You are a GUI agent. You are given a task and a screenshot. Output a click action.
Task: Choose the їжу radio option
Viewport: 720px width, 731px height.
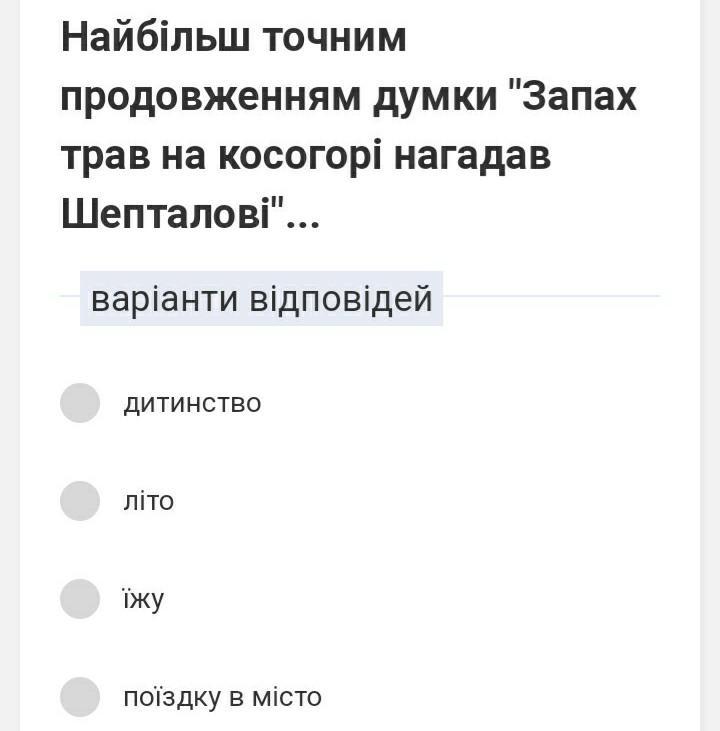point(80,599)
